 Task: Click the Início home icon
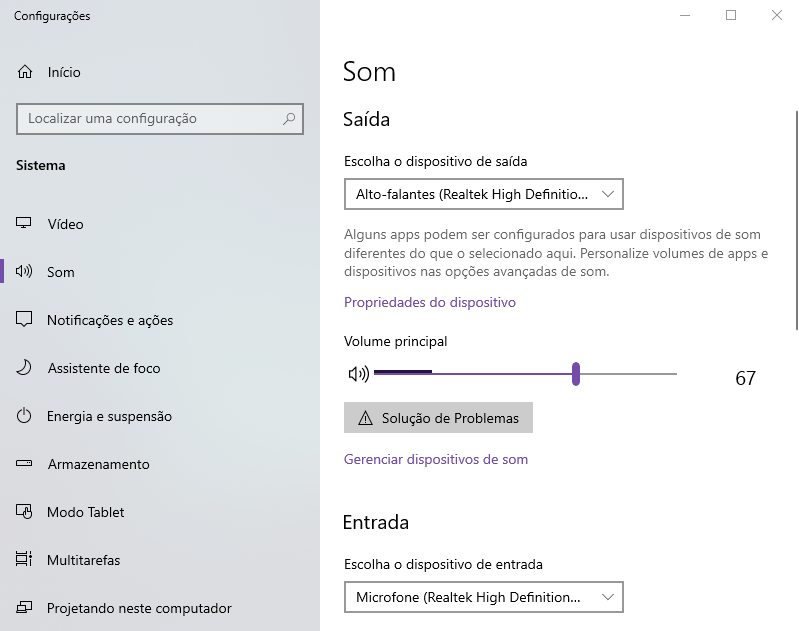pos(24,72)
